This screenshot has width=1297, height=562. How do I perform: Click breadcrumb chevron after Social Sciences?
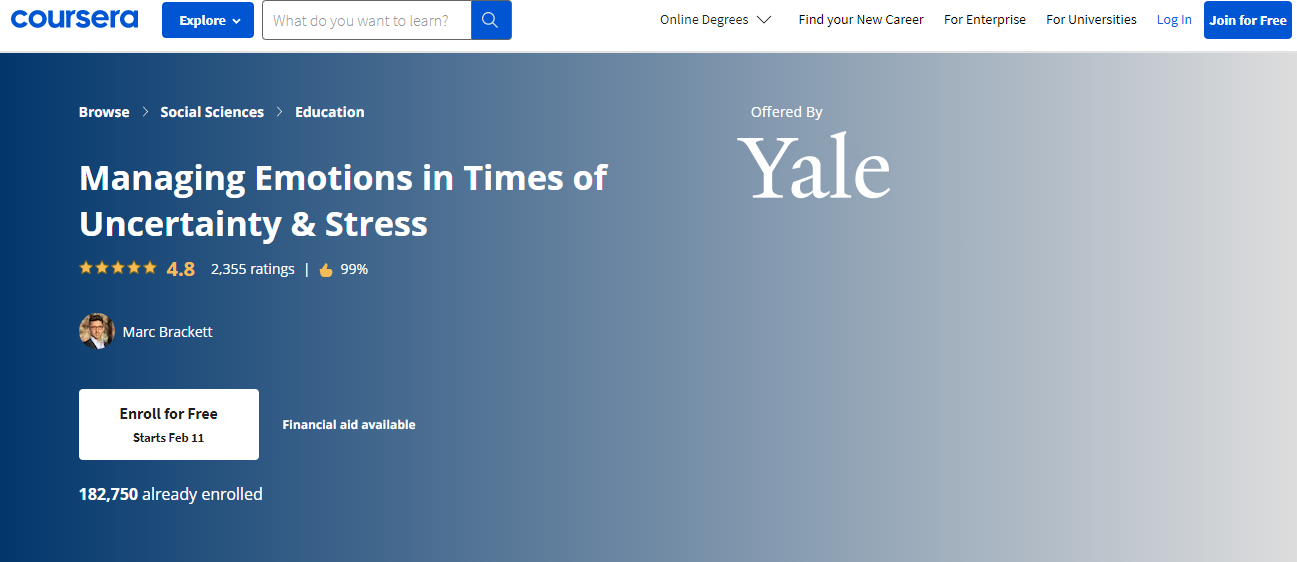tap(280, 112)
